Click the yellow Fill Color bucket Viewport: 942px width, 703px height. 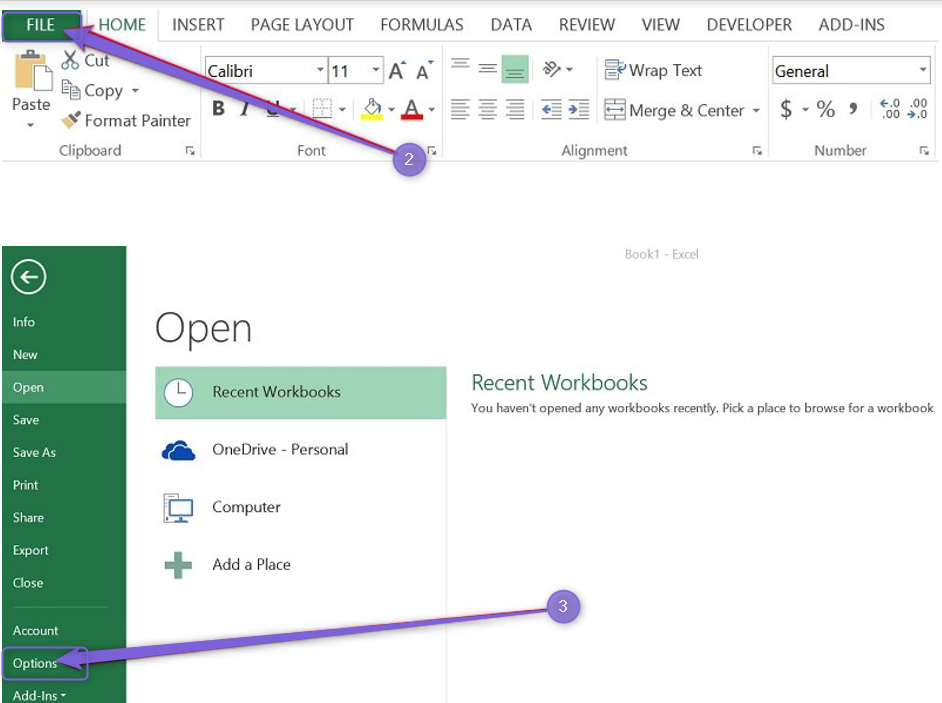(x=372, y=109)
